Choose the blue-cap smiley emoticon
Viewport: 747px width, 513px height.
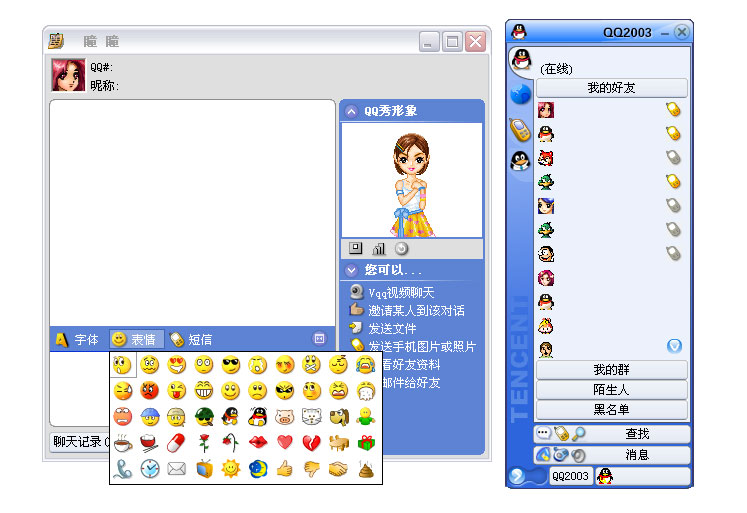tap(150, 417)
